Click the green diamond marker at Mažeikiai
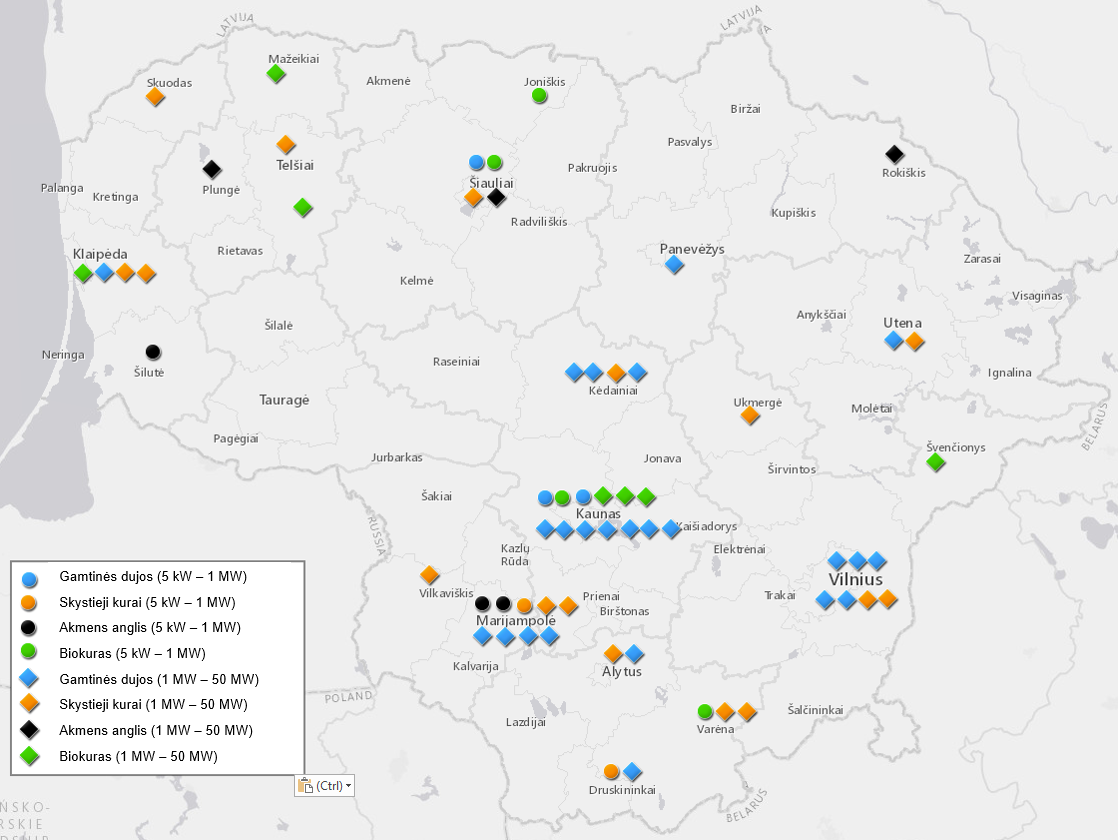 (x=277, y=74)
